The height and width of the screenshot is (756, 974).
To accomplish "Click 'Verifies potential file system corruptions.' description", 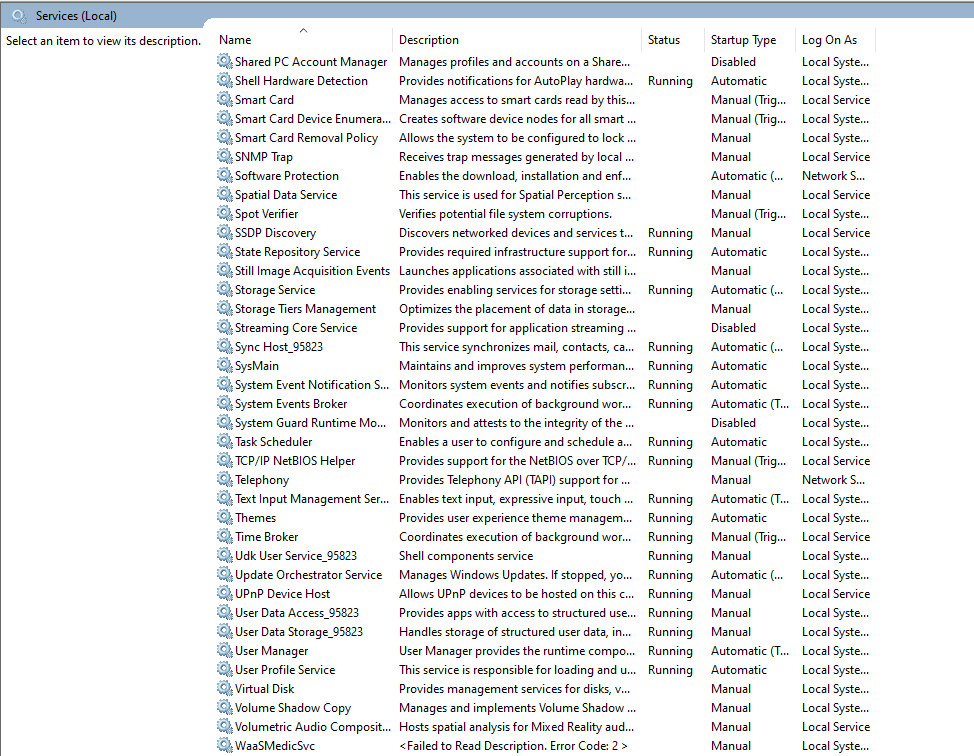I will (x=505, y=214).
